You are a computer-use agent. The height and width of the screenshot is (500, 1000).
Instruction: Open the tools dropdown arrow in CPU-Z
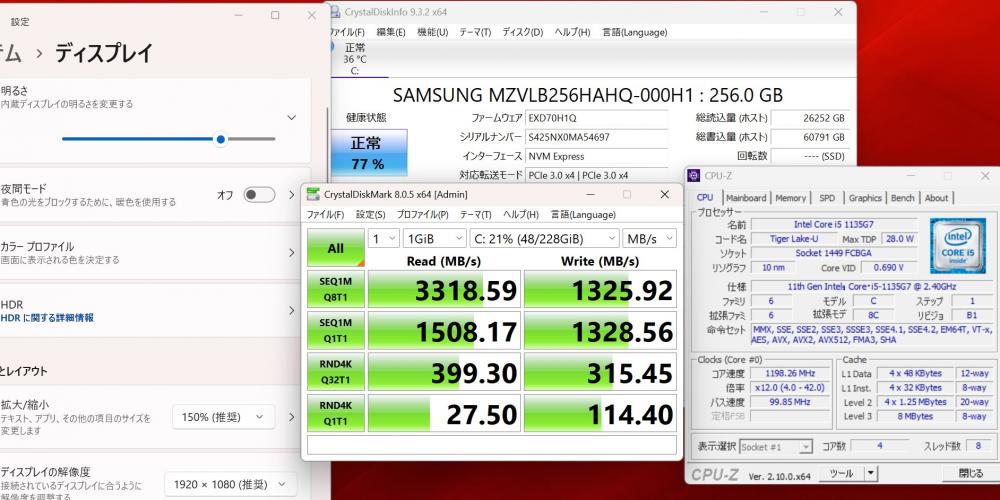click(871, 473)
